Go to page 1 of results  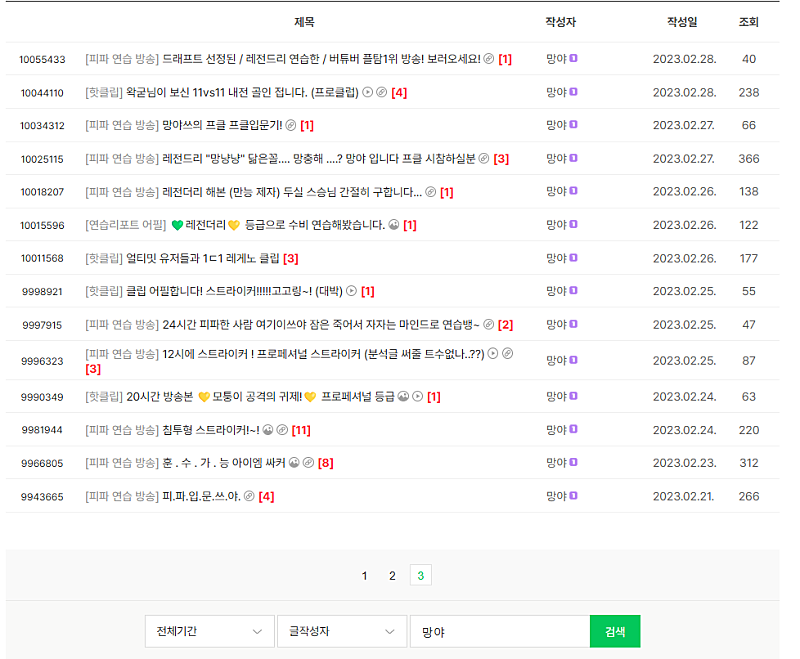pyautogui.click(x=365, y=576)
